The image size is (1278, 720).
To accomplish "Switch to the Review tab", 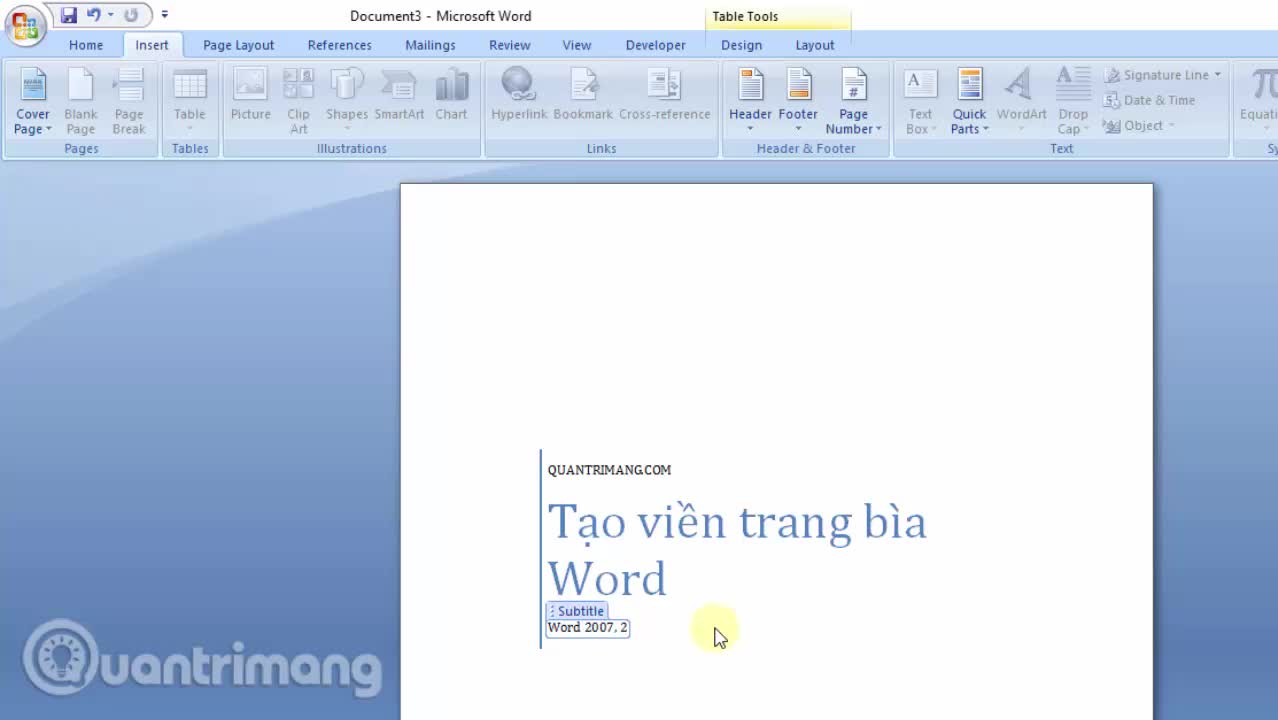I will coord(509,45).
